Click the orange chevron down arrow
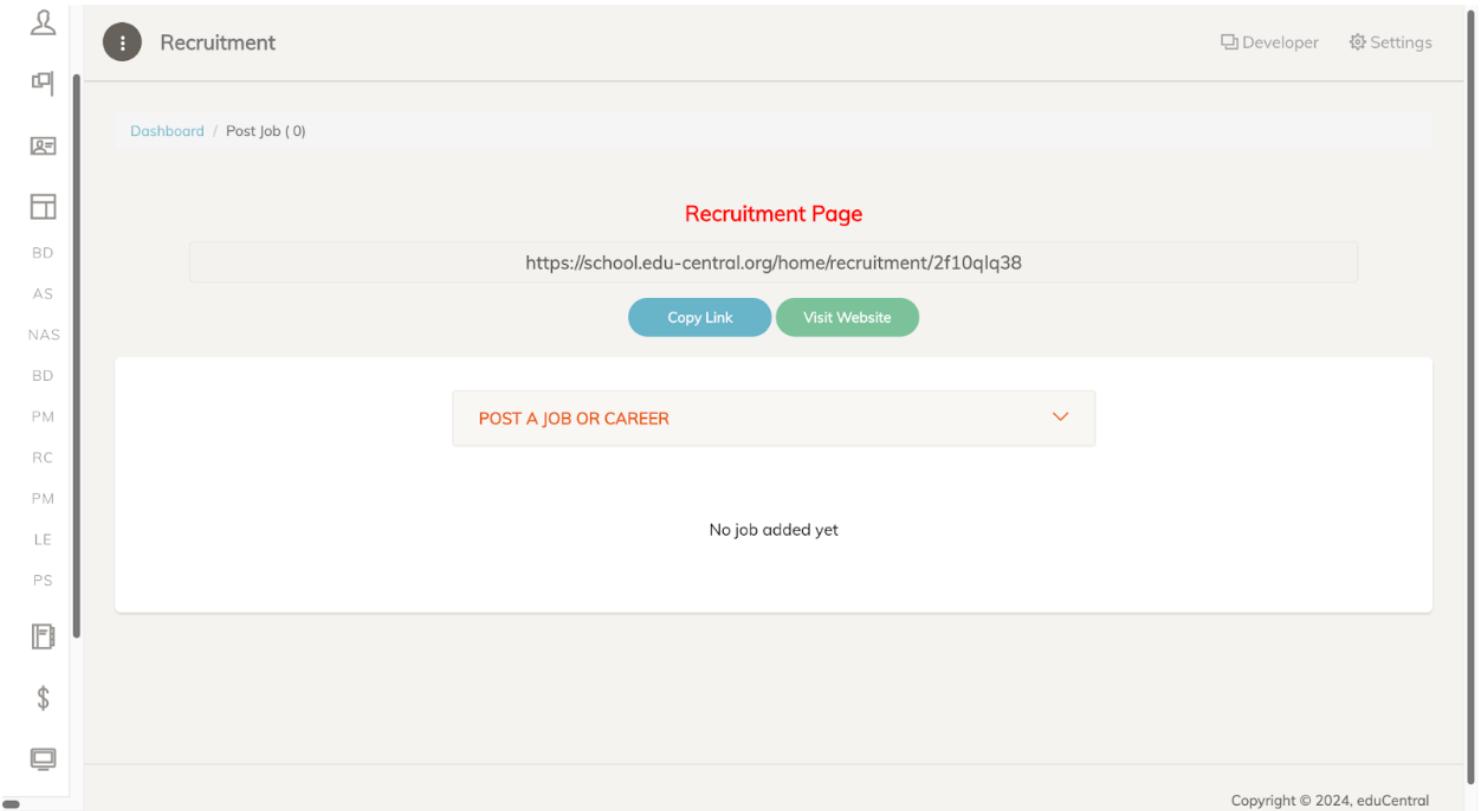Screen dimensions: 1482x811 tap(1061, 417)
